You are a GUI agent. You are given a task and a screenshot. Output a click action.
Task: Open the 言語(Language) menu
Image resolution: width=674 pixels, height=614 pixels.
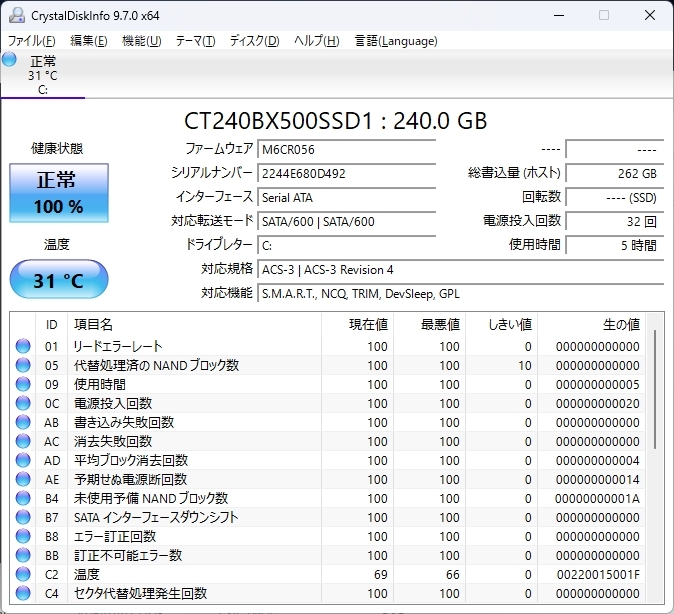[x=396, y=41]
